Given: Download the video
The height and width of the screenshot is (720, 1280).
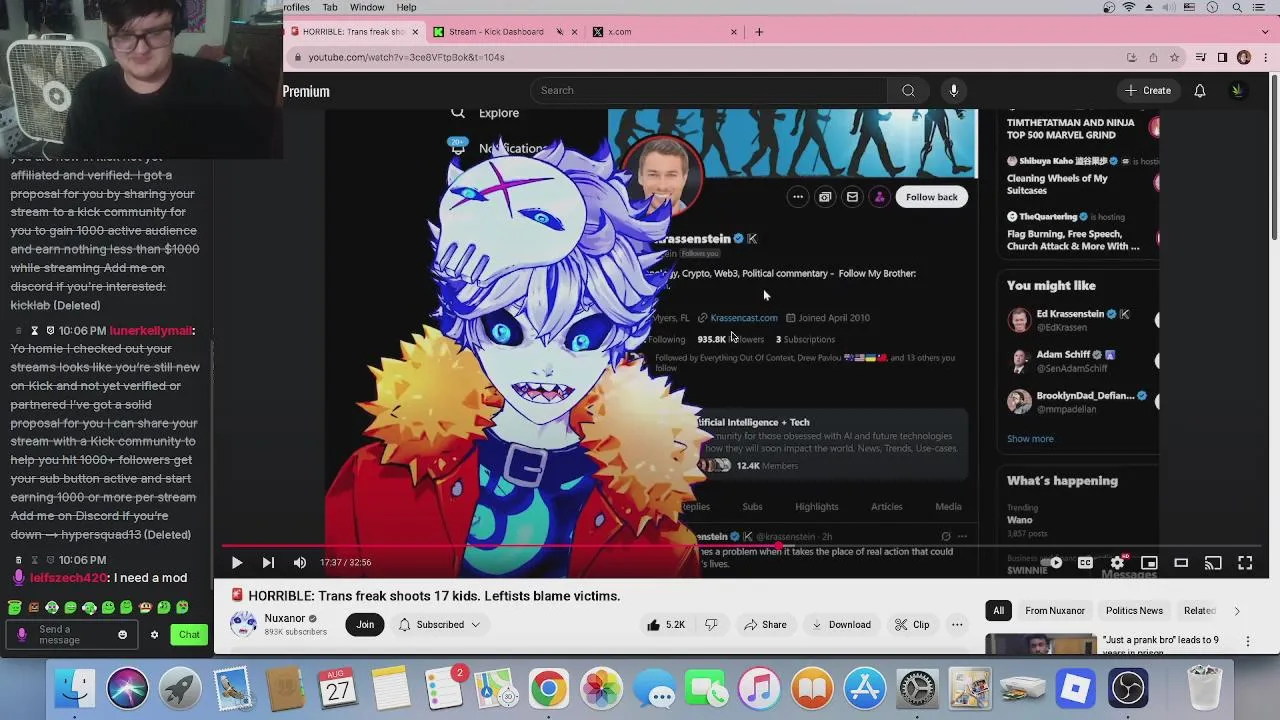Looking at the screenshot, I should (840, 625).
